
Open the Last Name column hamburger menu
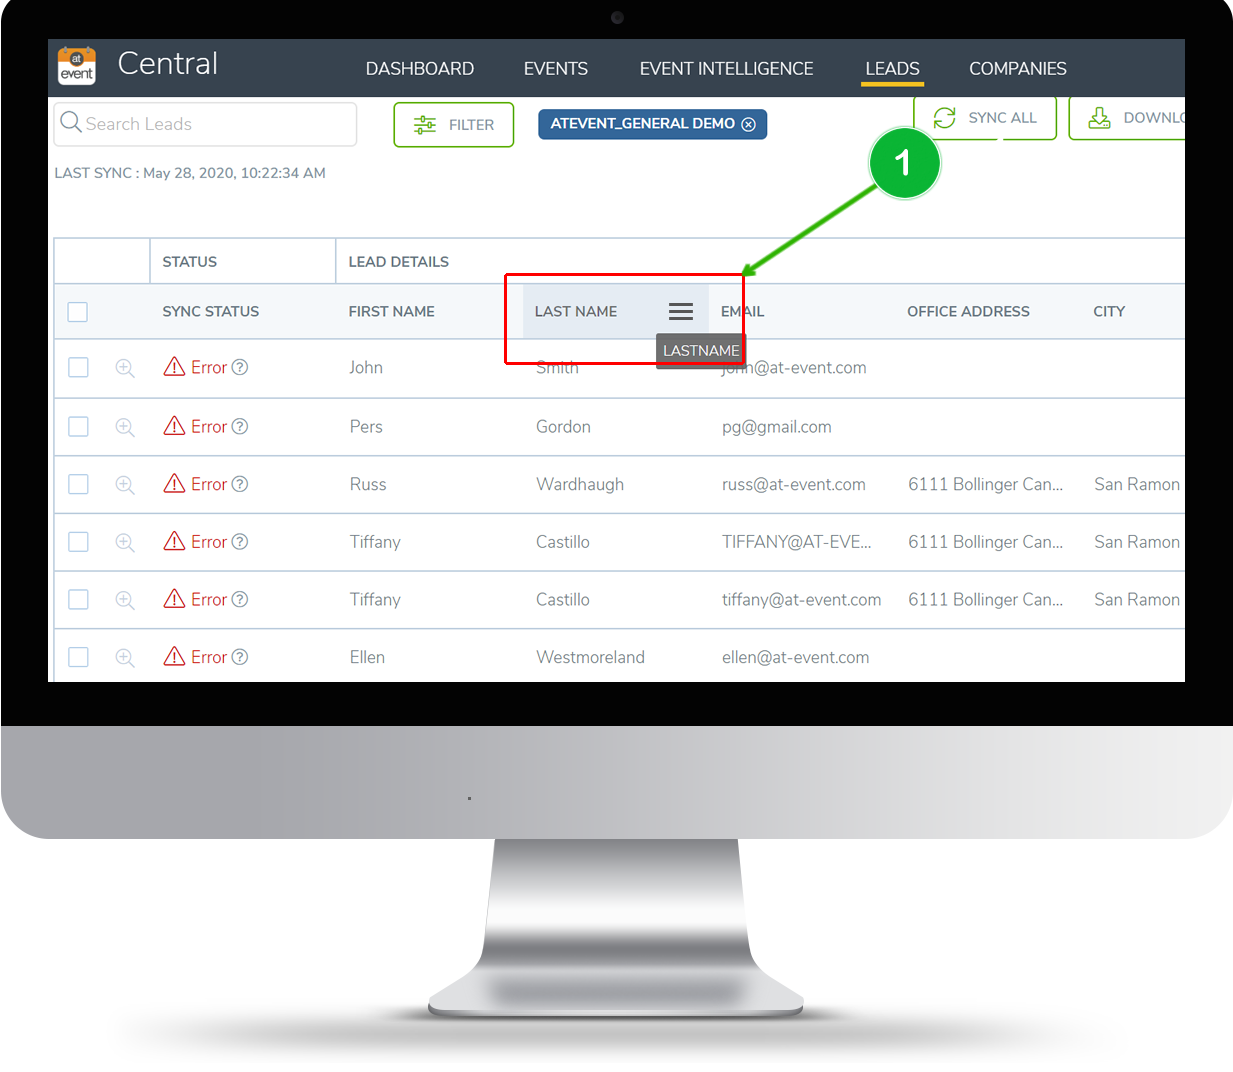coord(681,311)
